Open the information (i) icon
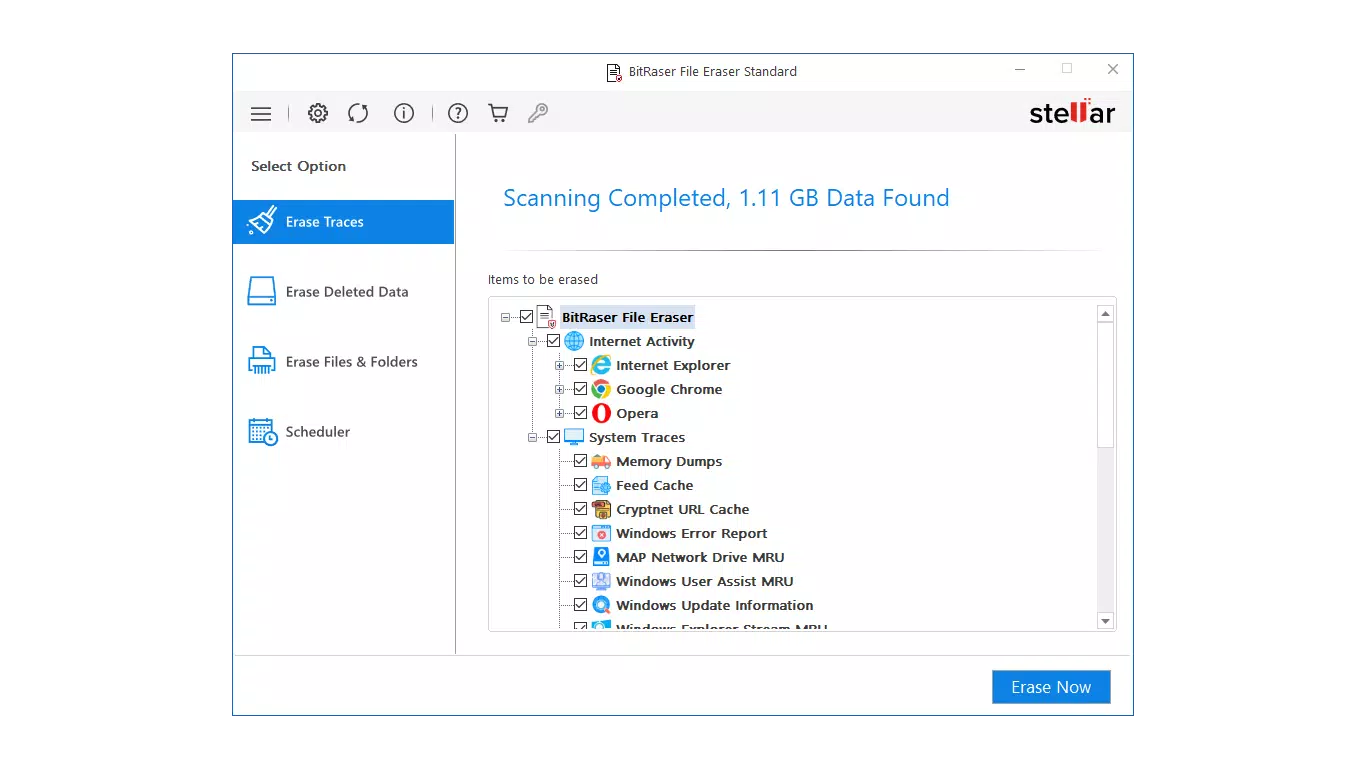The image size is (1366, 768). 404,113
